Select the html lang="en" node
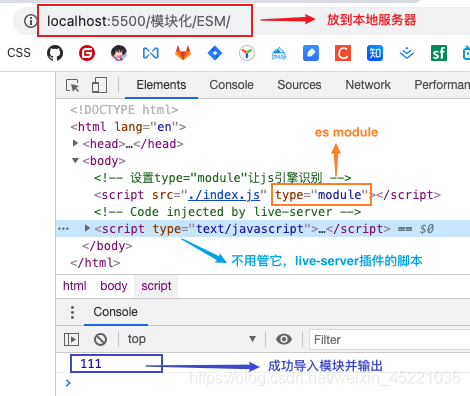The width and height of the screenshot is (470, 396). click(x=128, y=127)
